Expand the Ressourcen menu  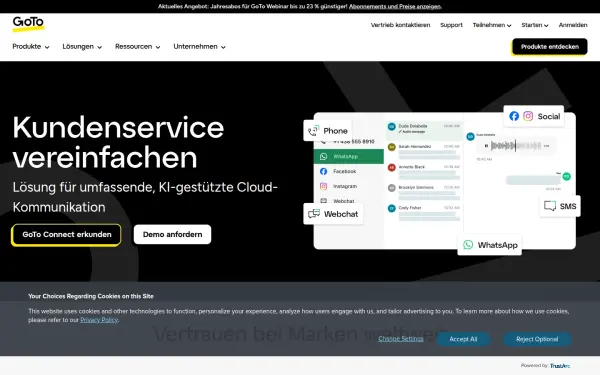(x=137, y=47)
